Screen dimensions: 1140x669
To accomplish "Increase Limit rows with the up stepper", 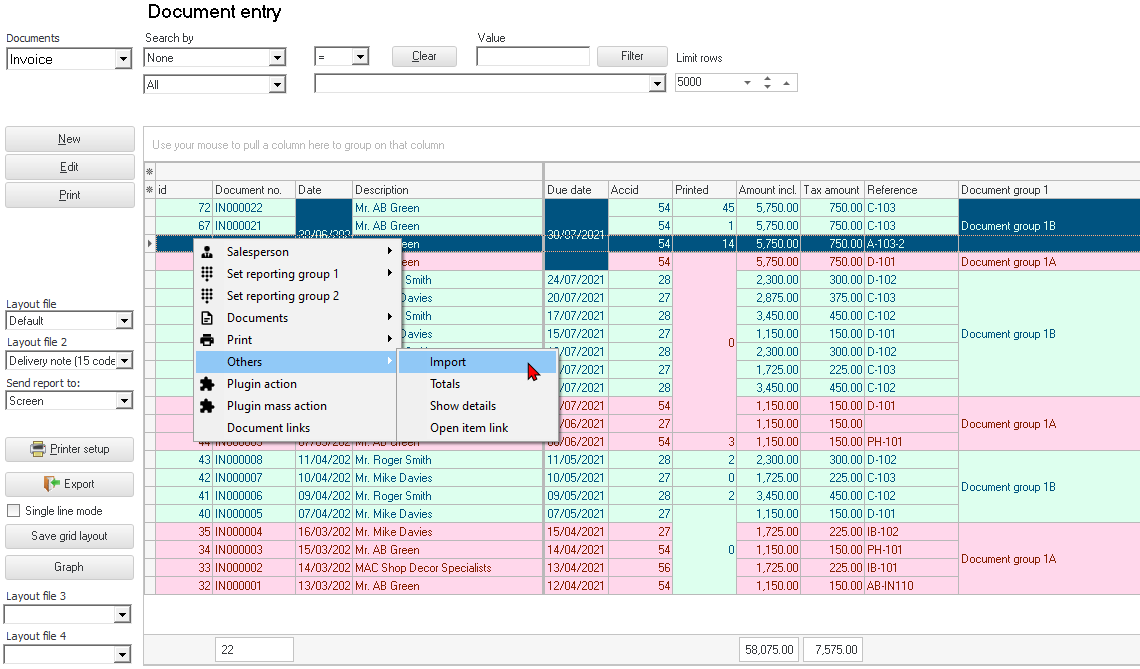I will click(767, 78).
